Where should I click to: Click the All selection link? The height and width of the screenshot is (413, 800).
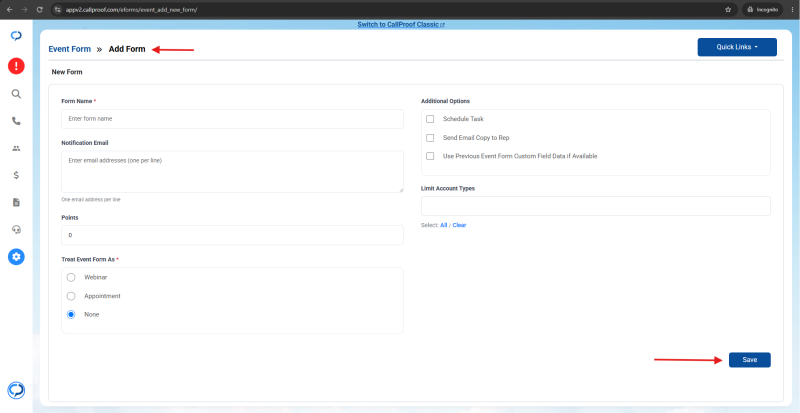tap(443, 225)
